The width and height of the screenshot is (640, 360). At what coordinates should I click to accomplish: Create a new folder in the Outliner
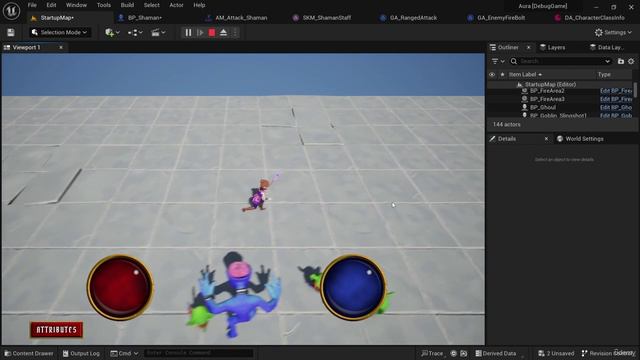click(x=621, y=61)
